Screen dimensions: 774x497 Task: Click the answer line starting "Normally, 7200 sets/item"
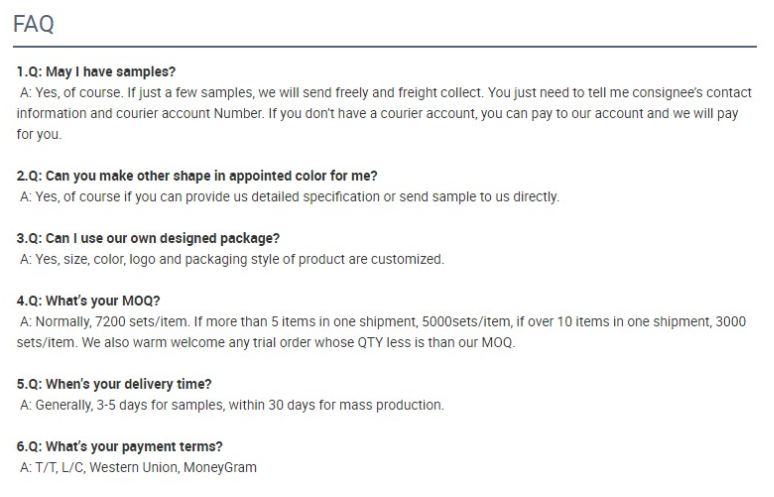click(385, 321)
